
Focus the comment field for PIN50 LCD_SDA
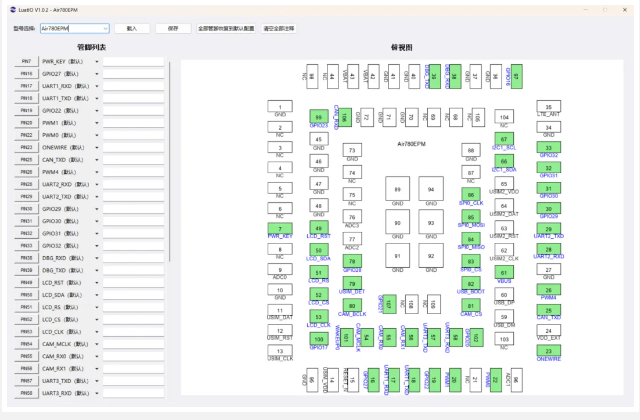click(133, 295)
